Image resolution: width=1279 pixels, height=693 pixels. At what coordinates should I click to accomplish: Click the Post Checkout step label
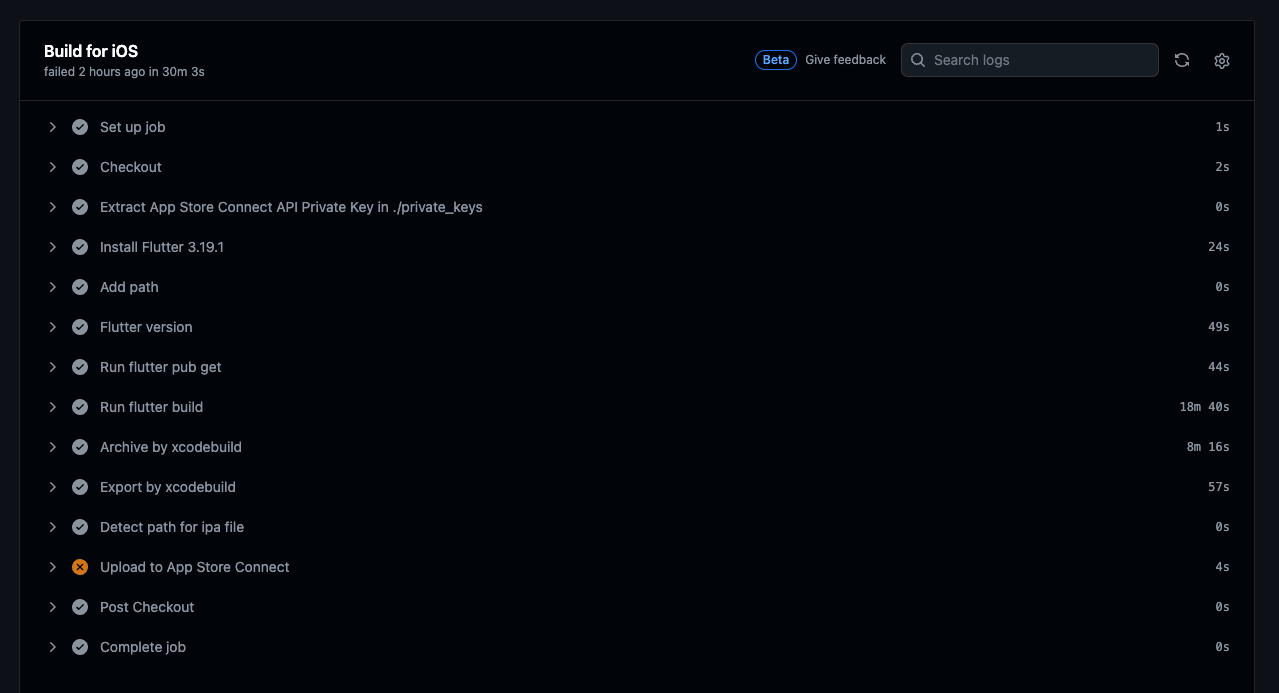[x=147, y=607]
